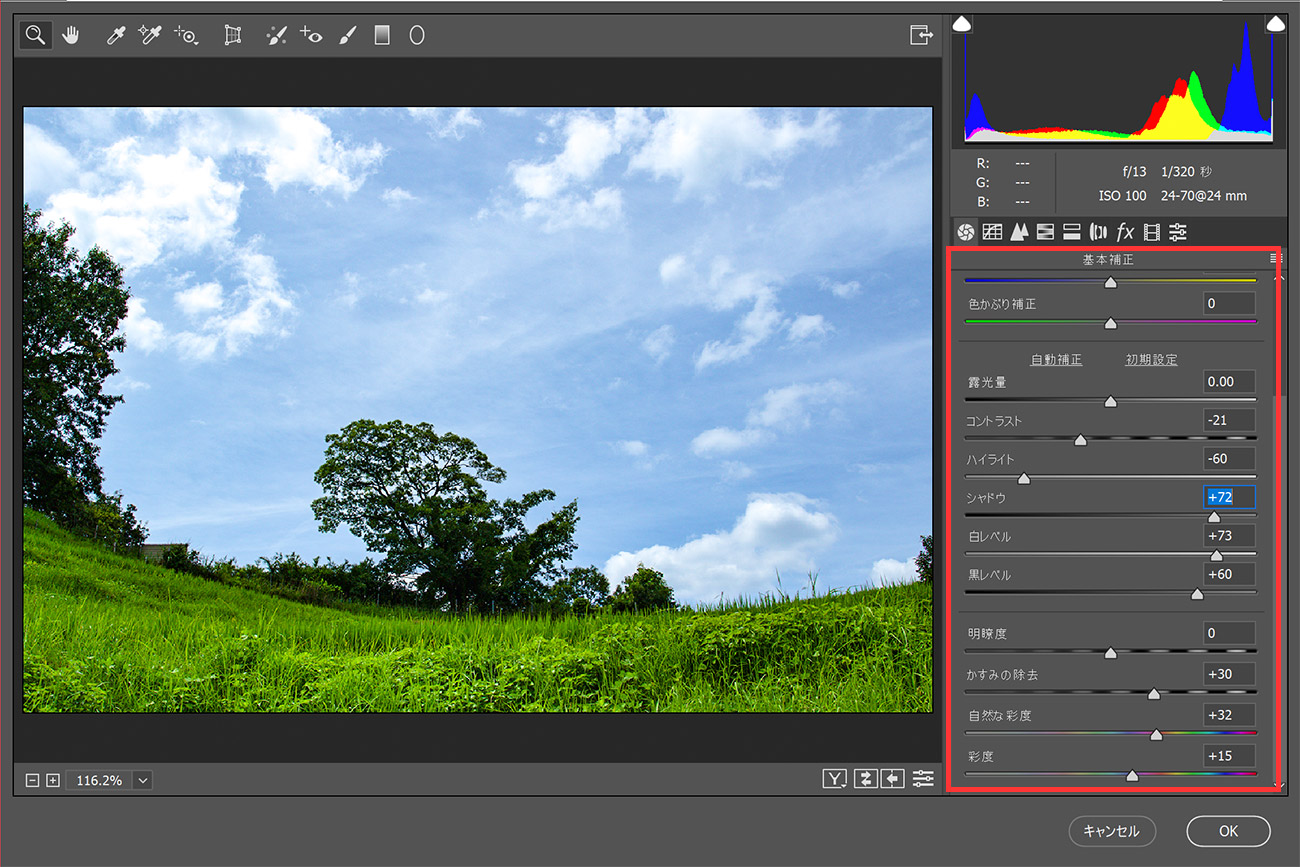Screen dimensions: 1300x867
Task: Click the 自然な彩度 slider handle
Action: [1156, 734]
